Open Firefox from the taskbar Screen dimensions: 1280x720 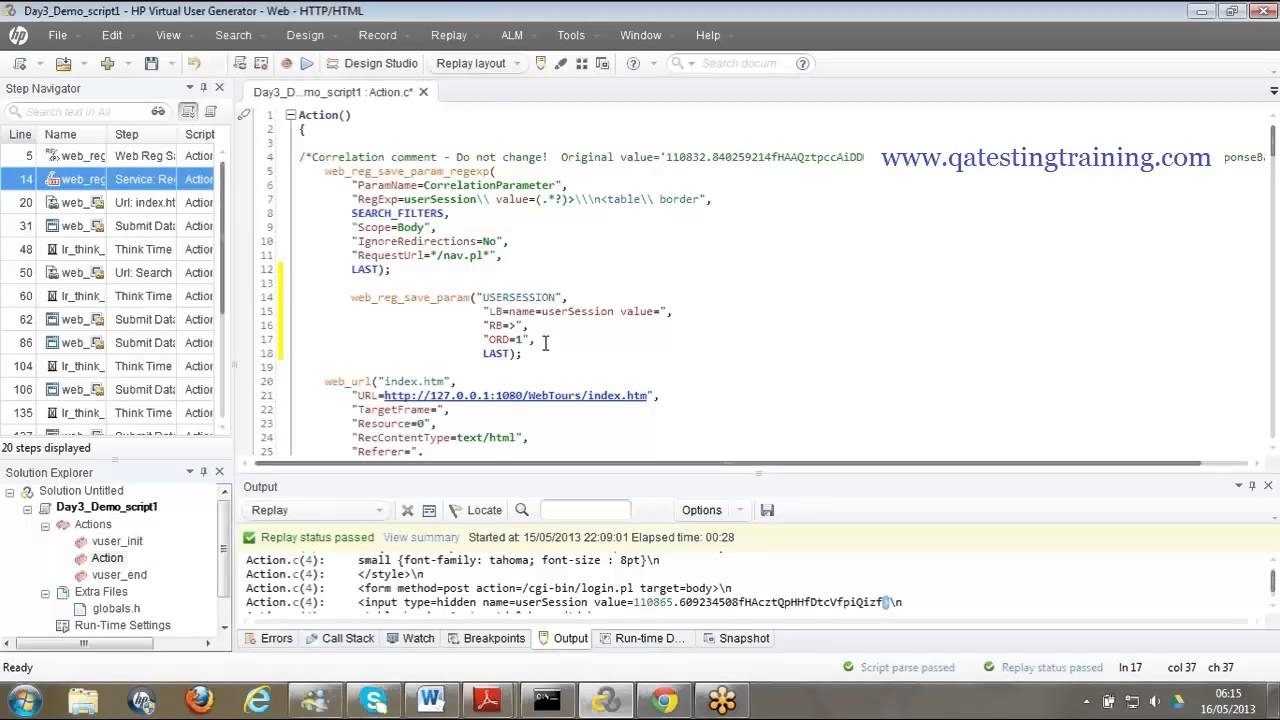pyautogui.click(x=199, y=699)
